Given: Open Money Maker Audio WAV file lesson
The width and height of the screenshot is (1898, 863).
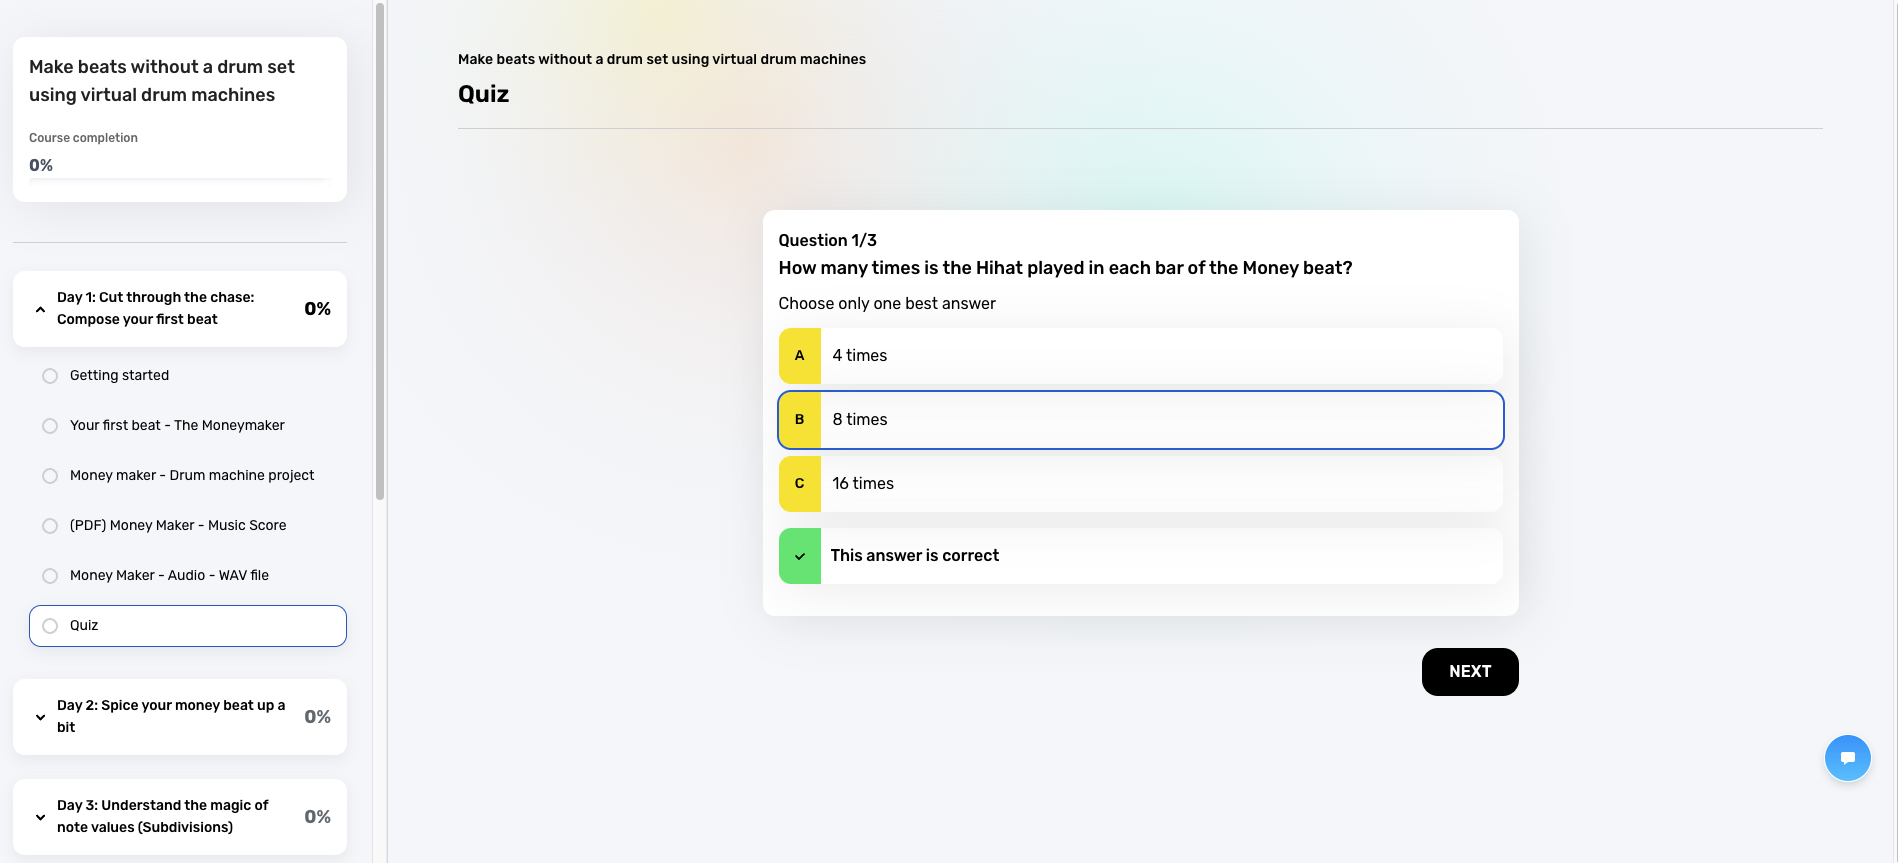Looking at the screenshot, I should pos(169,576).
